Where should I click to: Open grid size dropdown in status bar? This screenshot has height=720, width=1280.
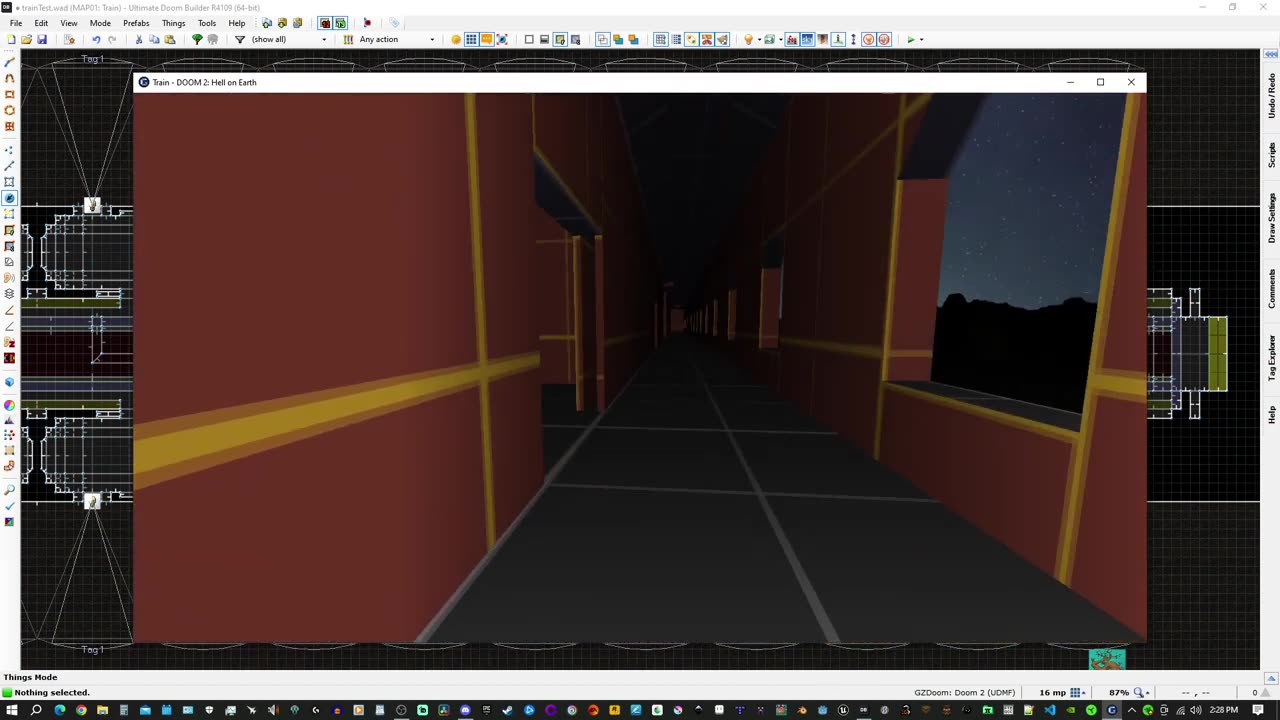[x=1078, y=692]
